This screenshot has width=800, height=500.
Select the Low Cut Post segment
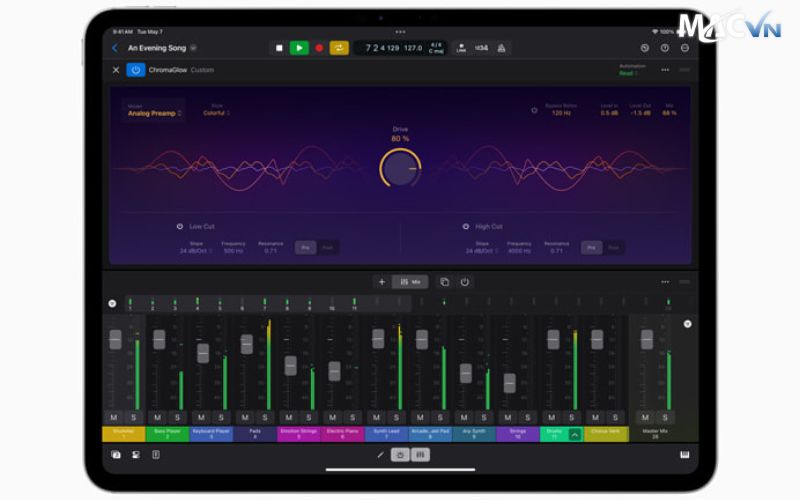328,248
